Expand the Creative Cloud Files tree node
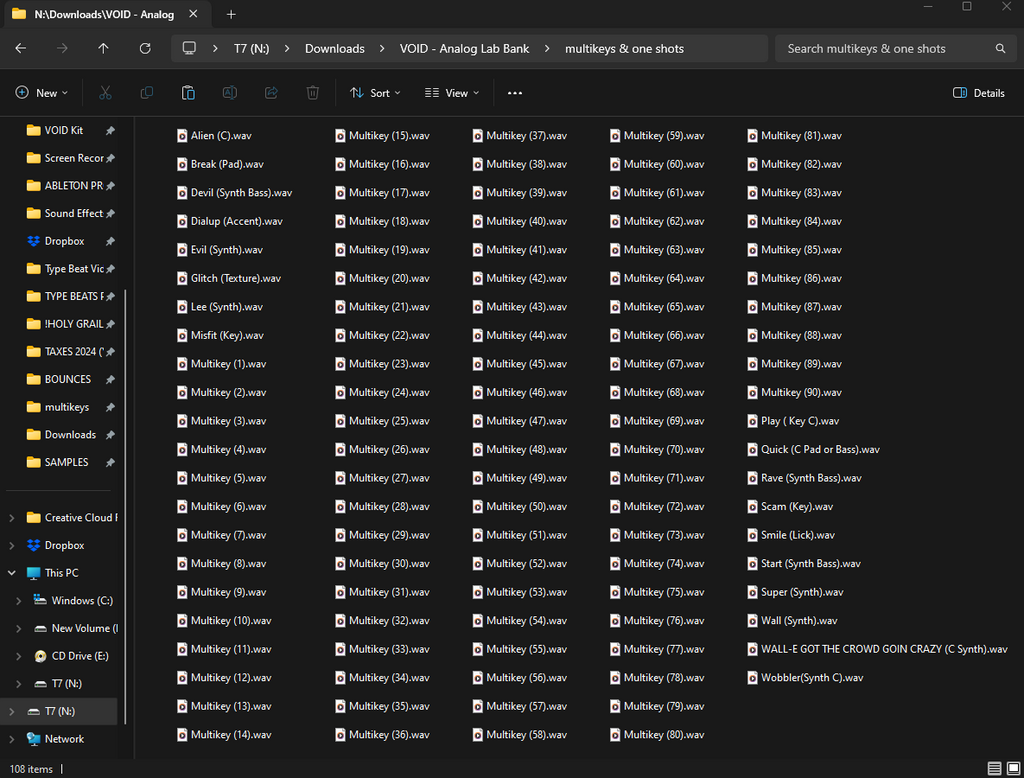Viewport: 1024px width, 778px height. (12, 518)
